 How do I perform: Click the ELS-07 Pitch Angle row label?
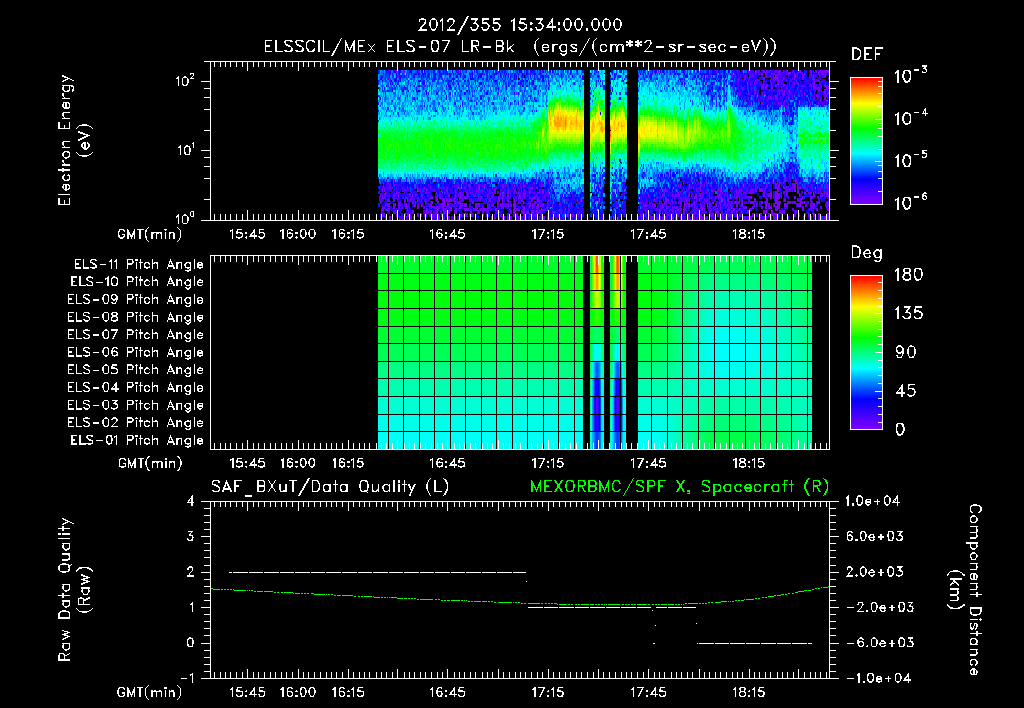136,334
